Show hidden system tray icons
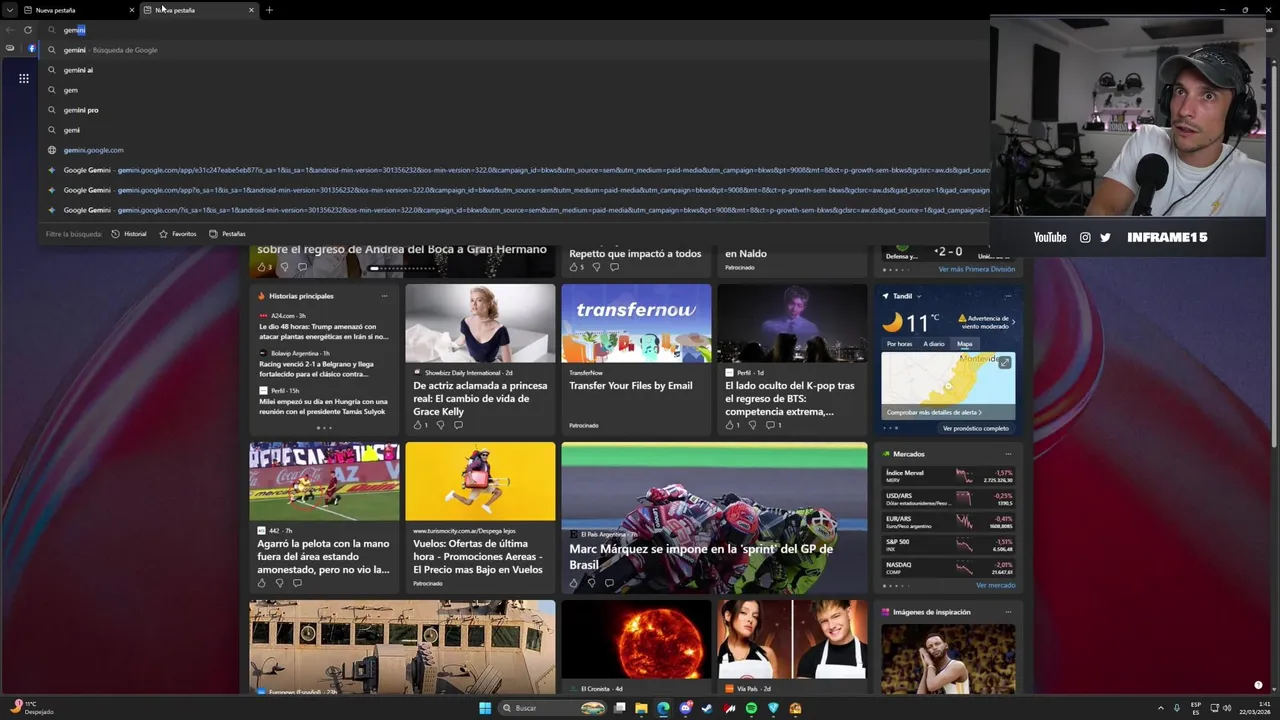1280x720 pixels. click(1161, 708)
